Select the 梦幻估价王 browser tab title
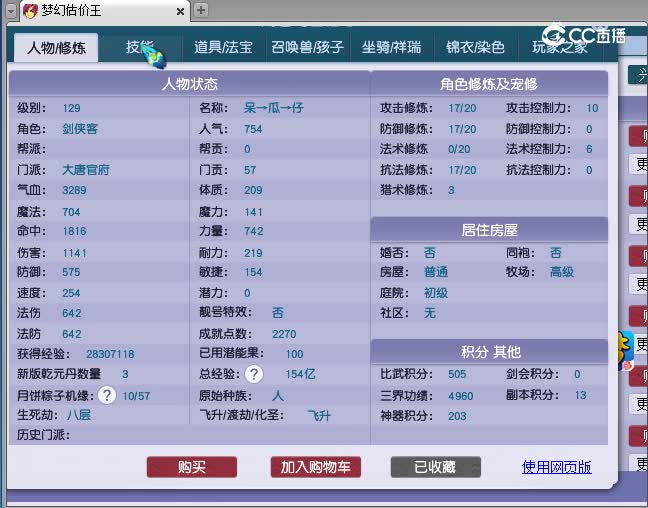The image size is (648, 508). coord(71,11)
